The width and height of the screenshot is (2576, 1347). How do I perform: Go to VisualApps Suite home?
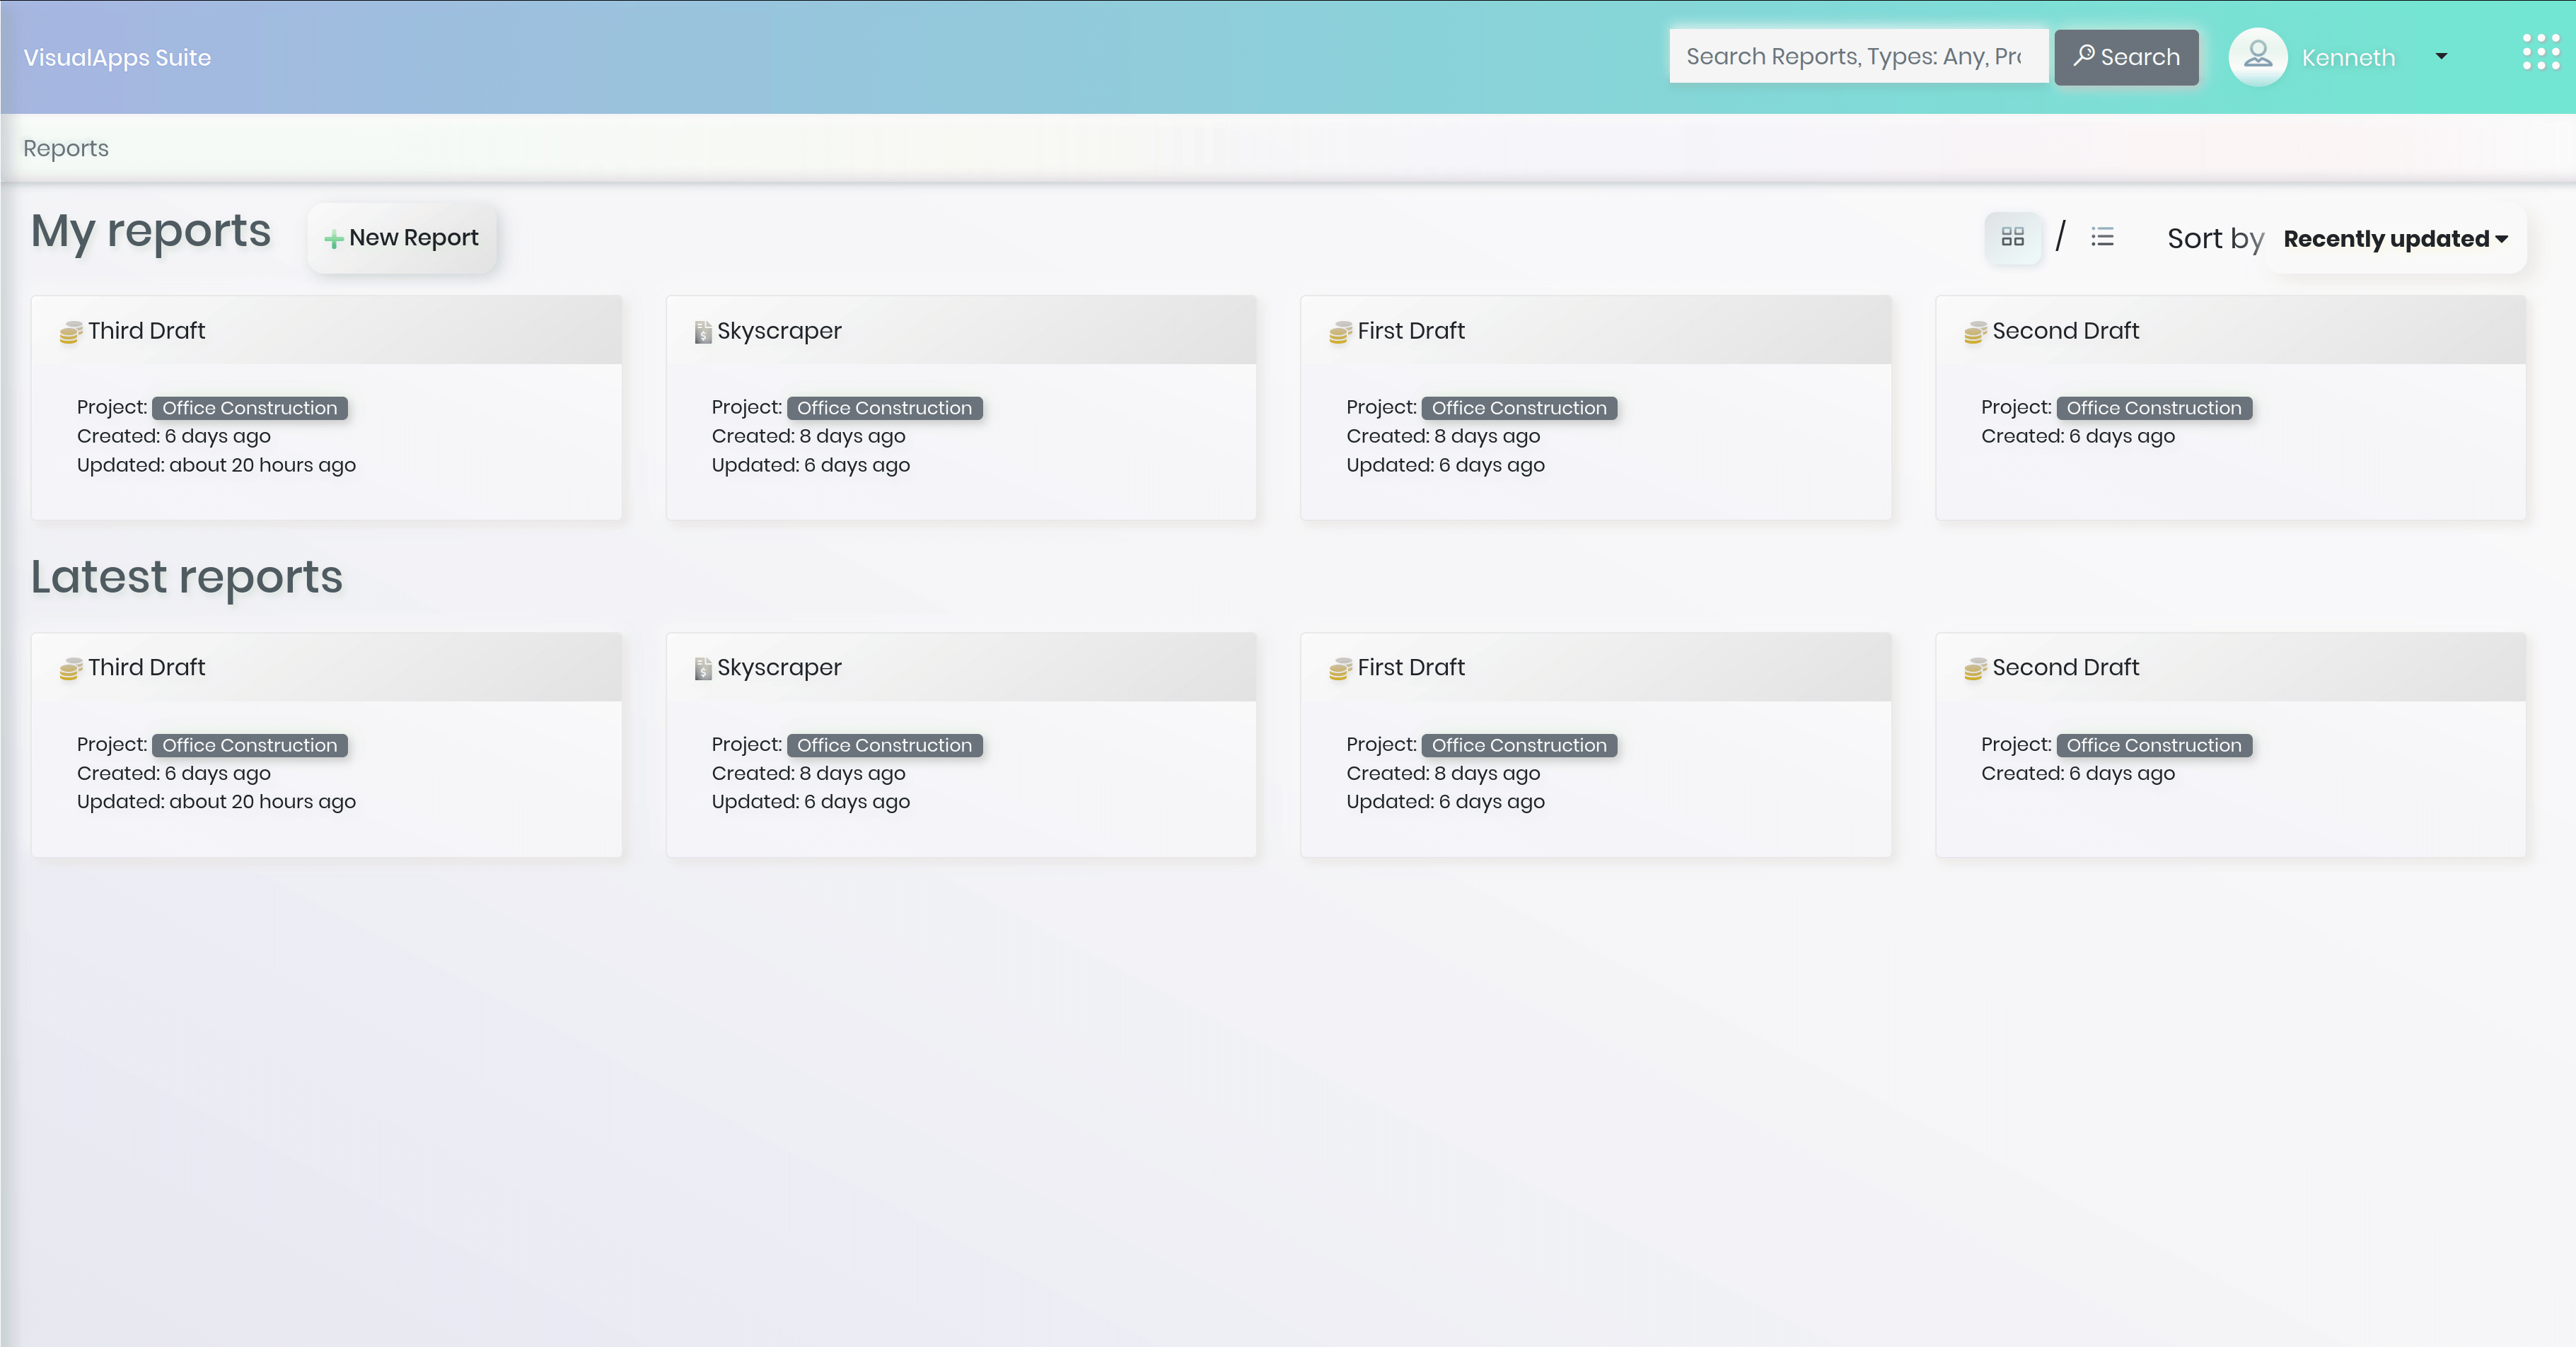coord(117,57)
